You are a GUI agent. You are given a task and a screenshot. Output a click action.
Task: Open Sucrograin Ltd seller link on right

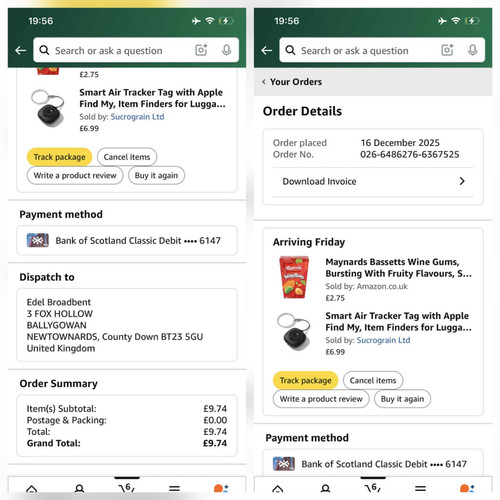383,340
